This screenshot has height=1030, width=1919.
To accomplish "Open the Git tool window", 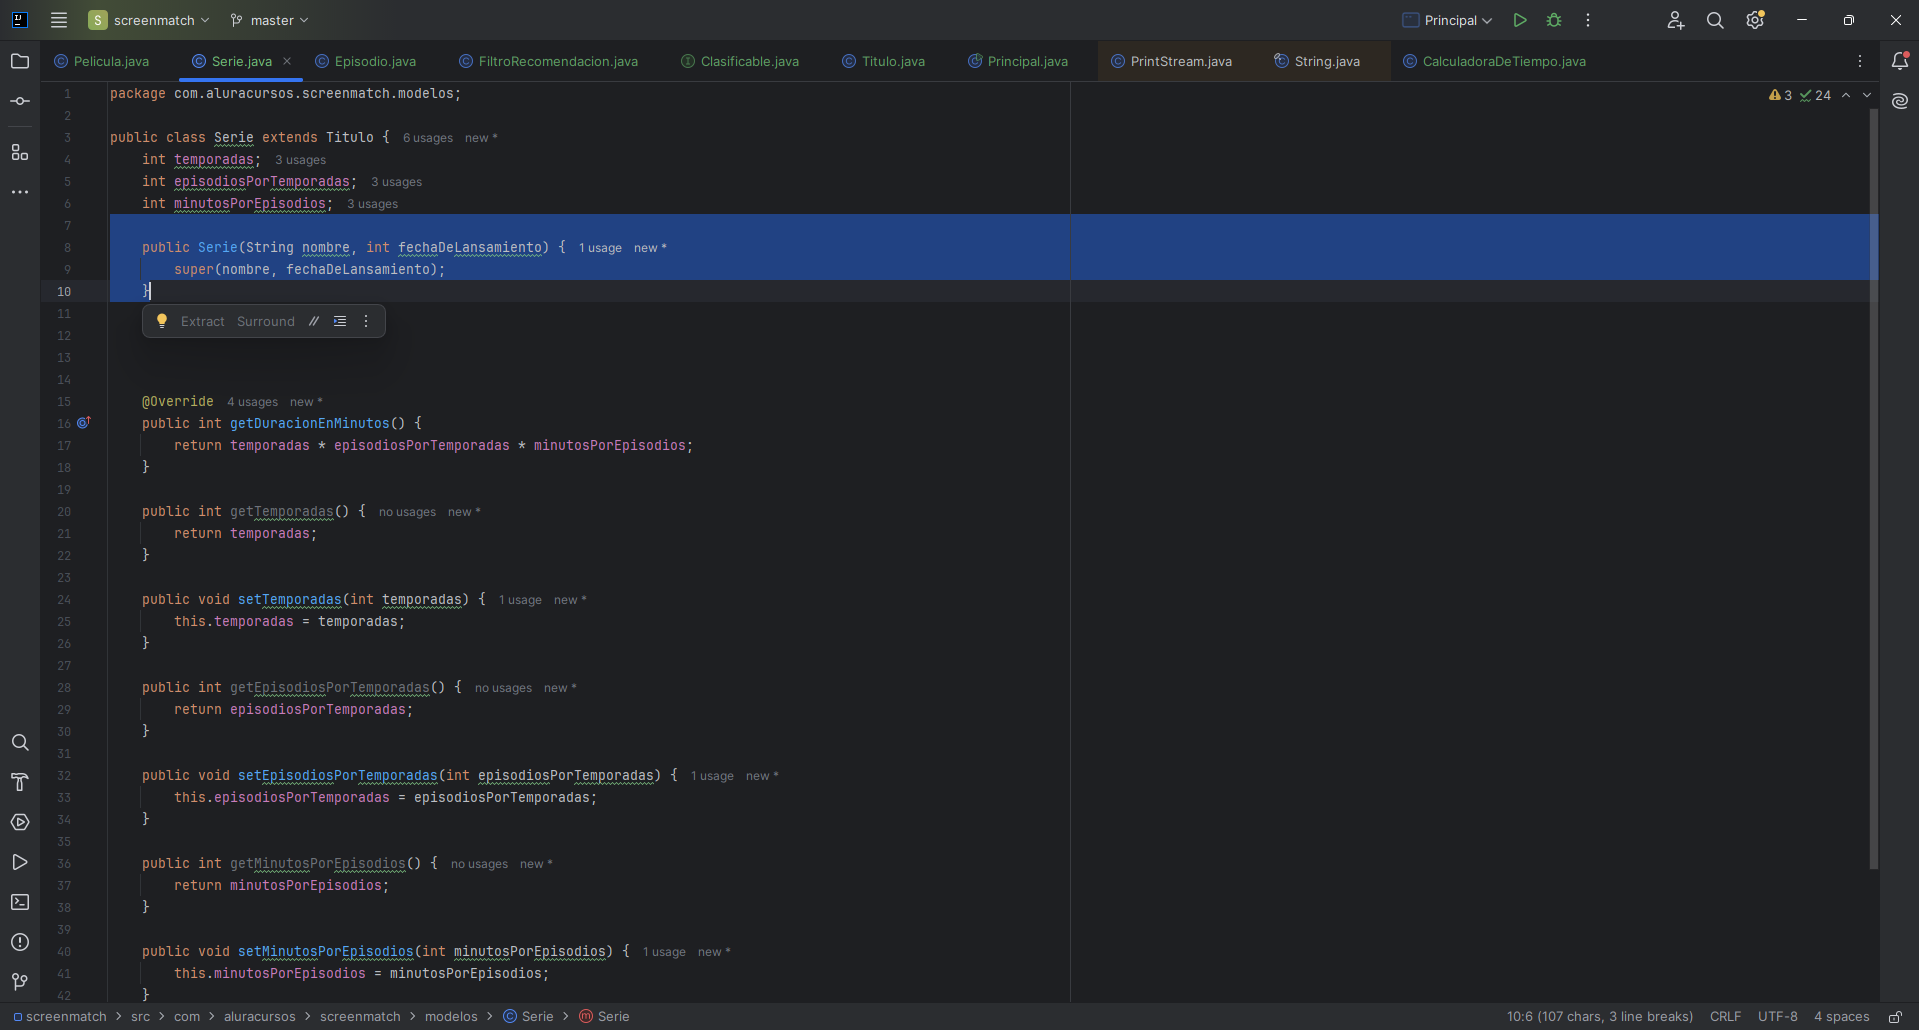I will tap(20, 982).
